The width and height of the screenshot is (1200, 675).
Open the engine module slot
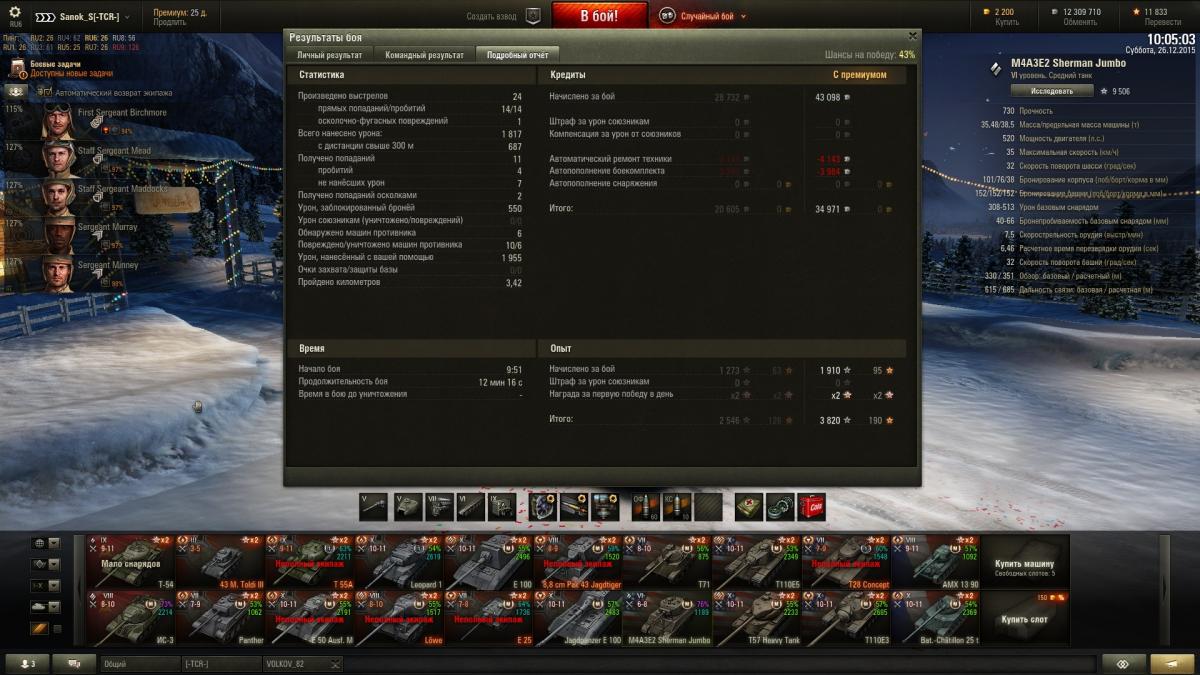[x=438, y=507]
